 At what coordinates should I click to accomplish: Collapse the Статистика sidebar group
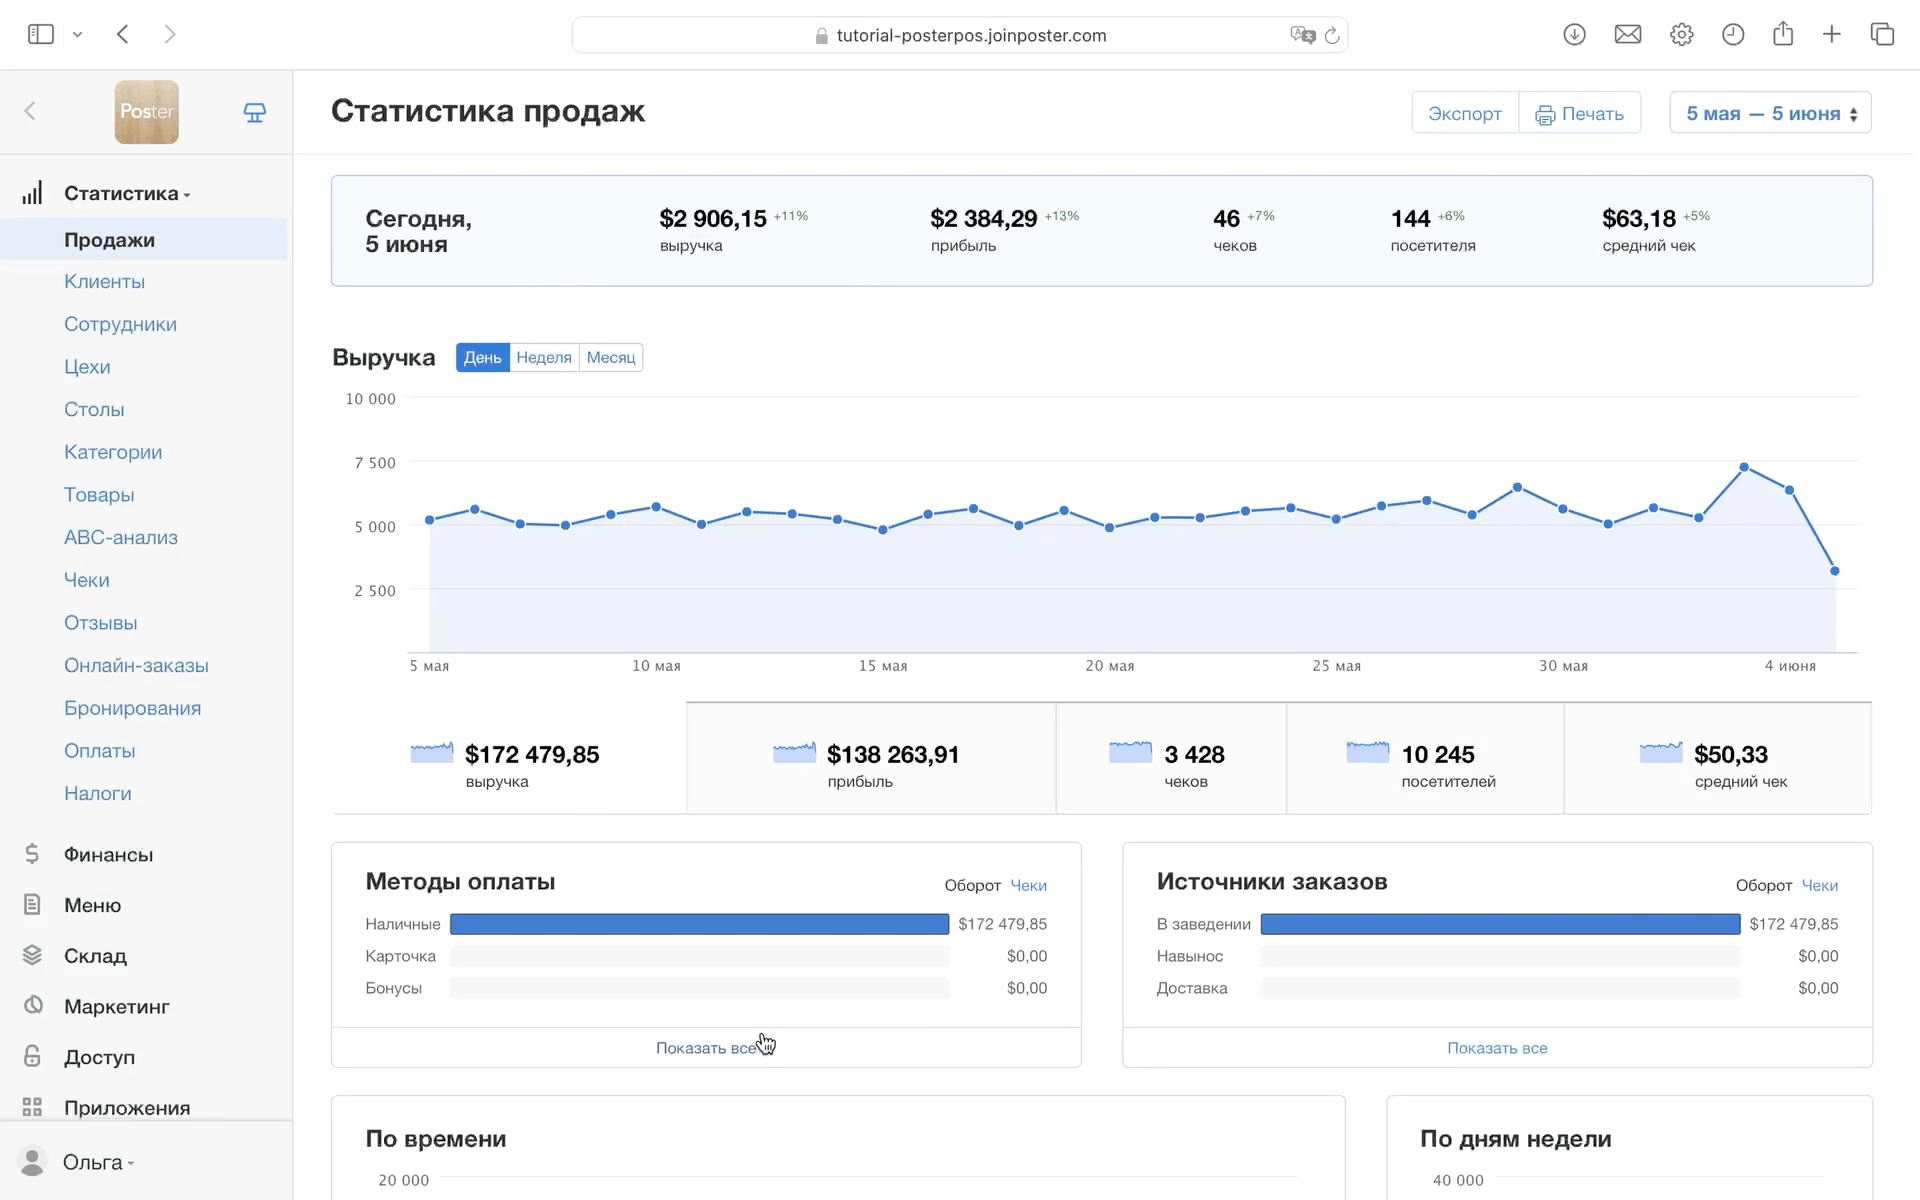tap(126, 193)
